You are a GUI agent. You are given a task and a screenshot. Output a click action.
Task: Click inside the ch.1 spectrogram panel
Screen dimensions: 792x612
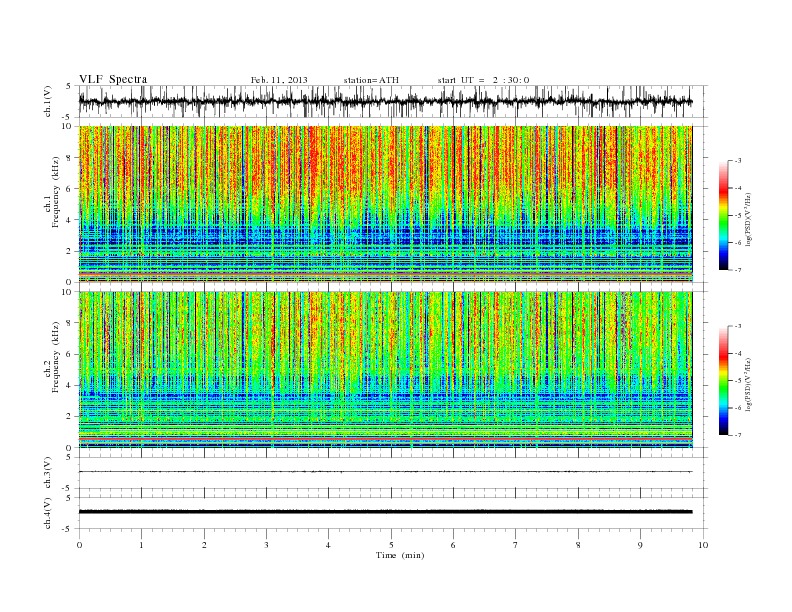click(385, 204)
